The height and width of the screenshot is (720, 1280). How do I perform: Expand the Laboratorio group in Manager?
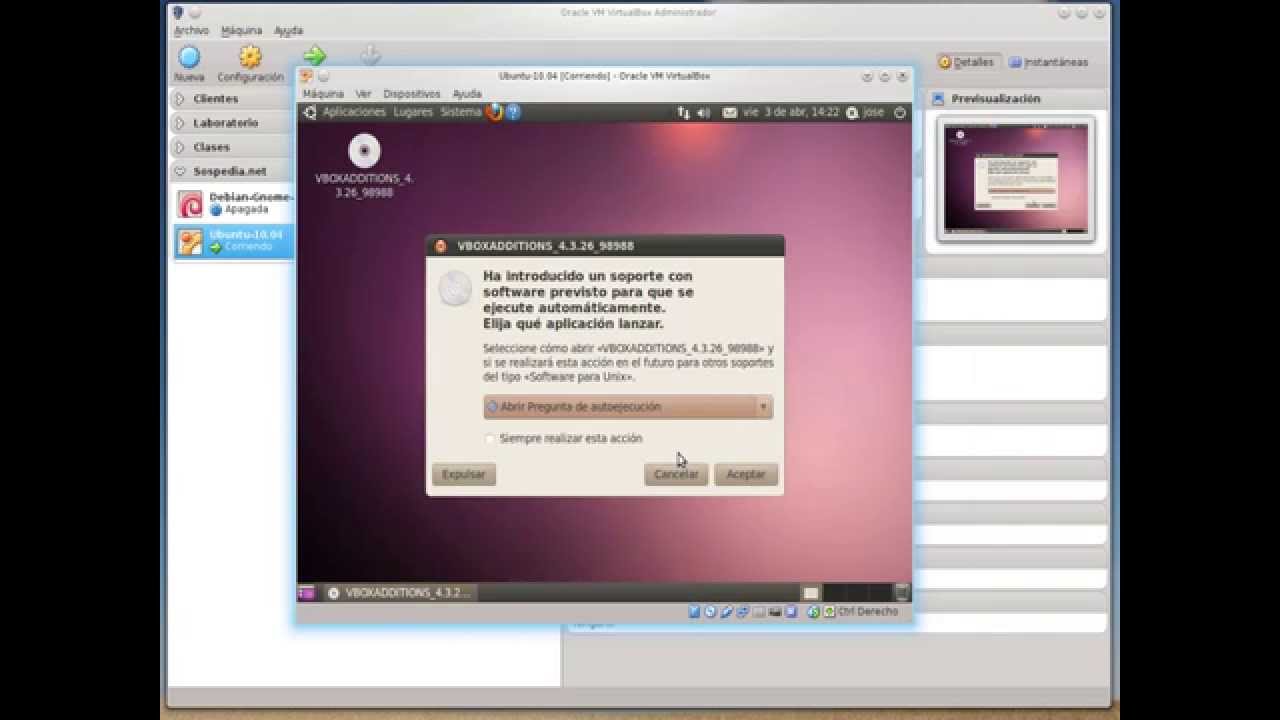pos(179,123)
